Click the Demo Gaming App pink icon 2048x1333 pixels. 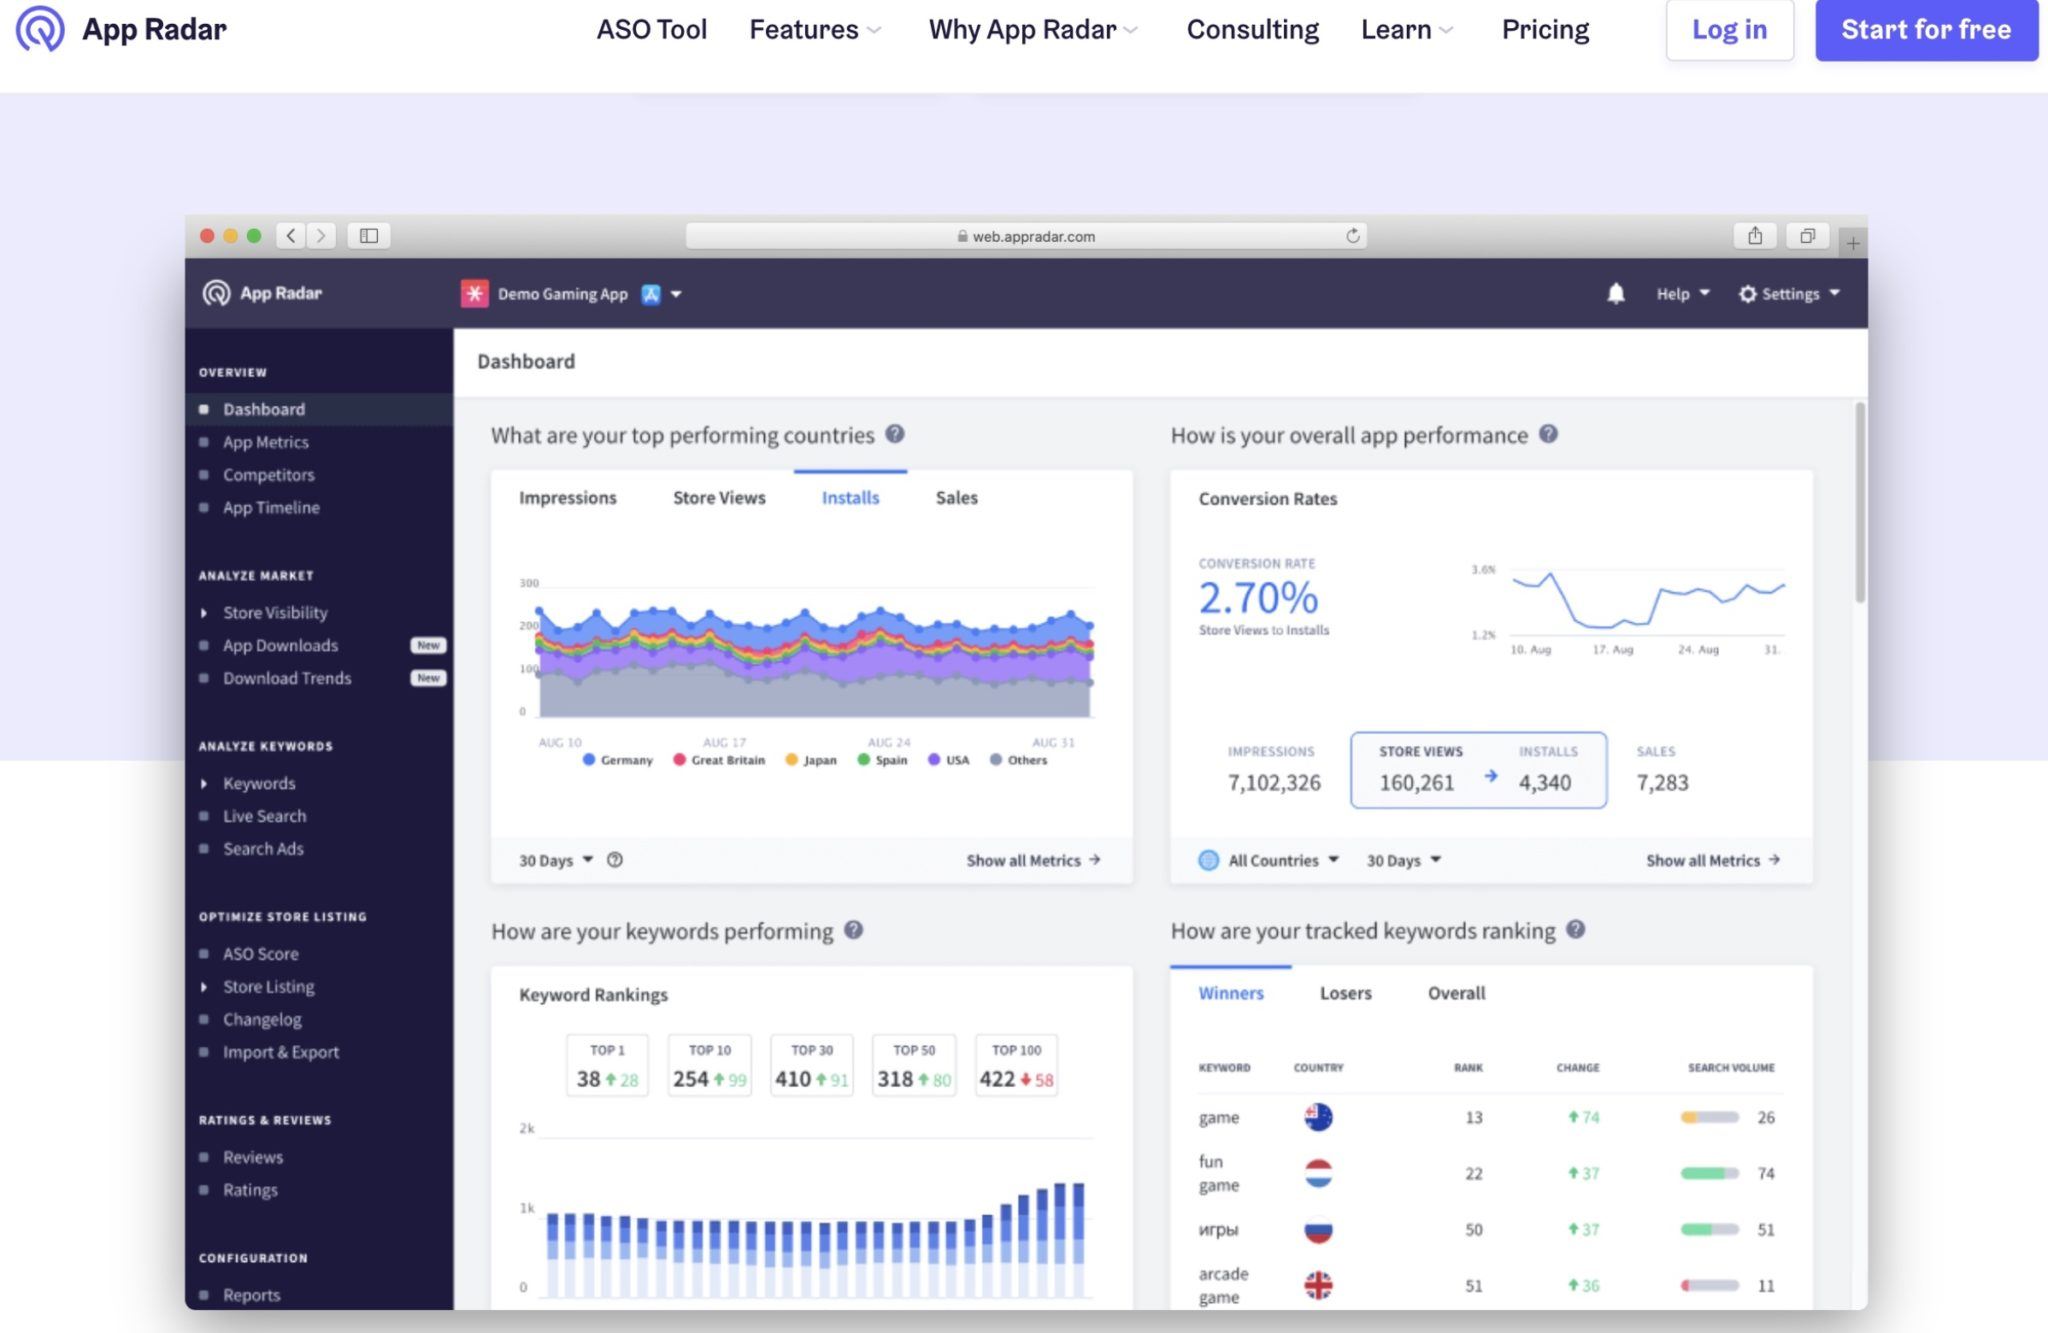pyautogui.click(x=474, y=293)
